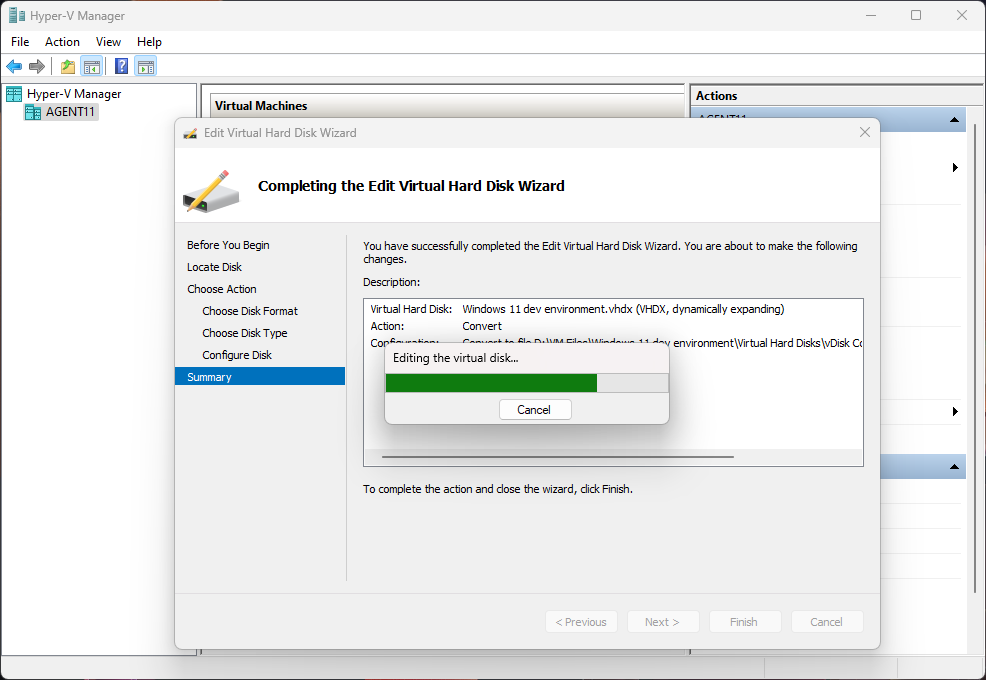
Task: Click the blue Back arrow toolbar icon
Action: coord(14,67)
